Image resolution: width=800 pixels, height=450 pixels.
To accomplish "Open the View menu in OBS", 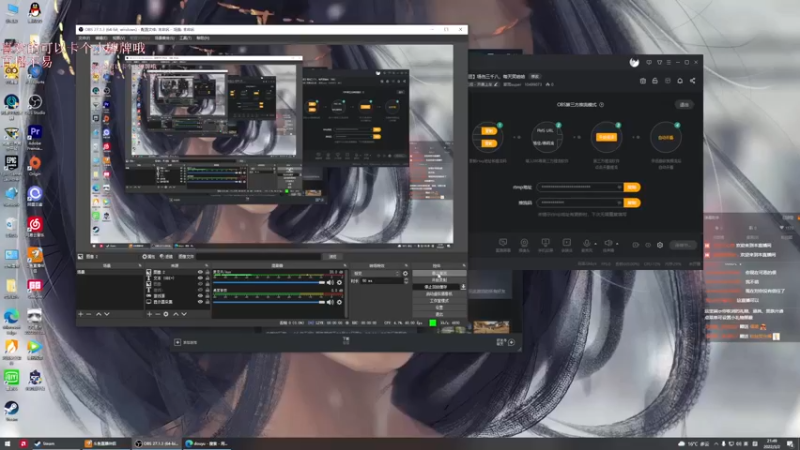I will (x=118, y=38).
